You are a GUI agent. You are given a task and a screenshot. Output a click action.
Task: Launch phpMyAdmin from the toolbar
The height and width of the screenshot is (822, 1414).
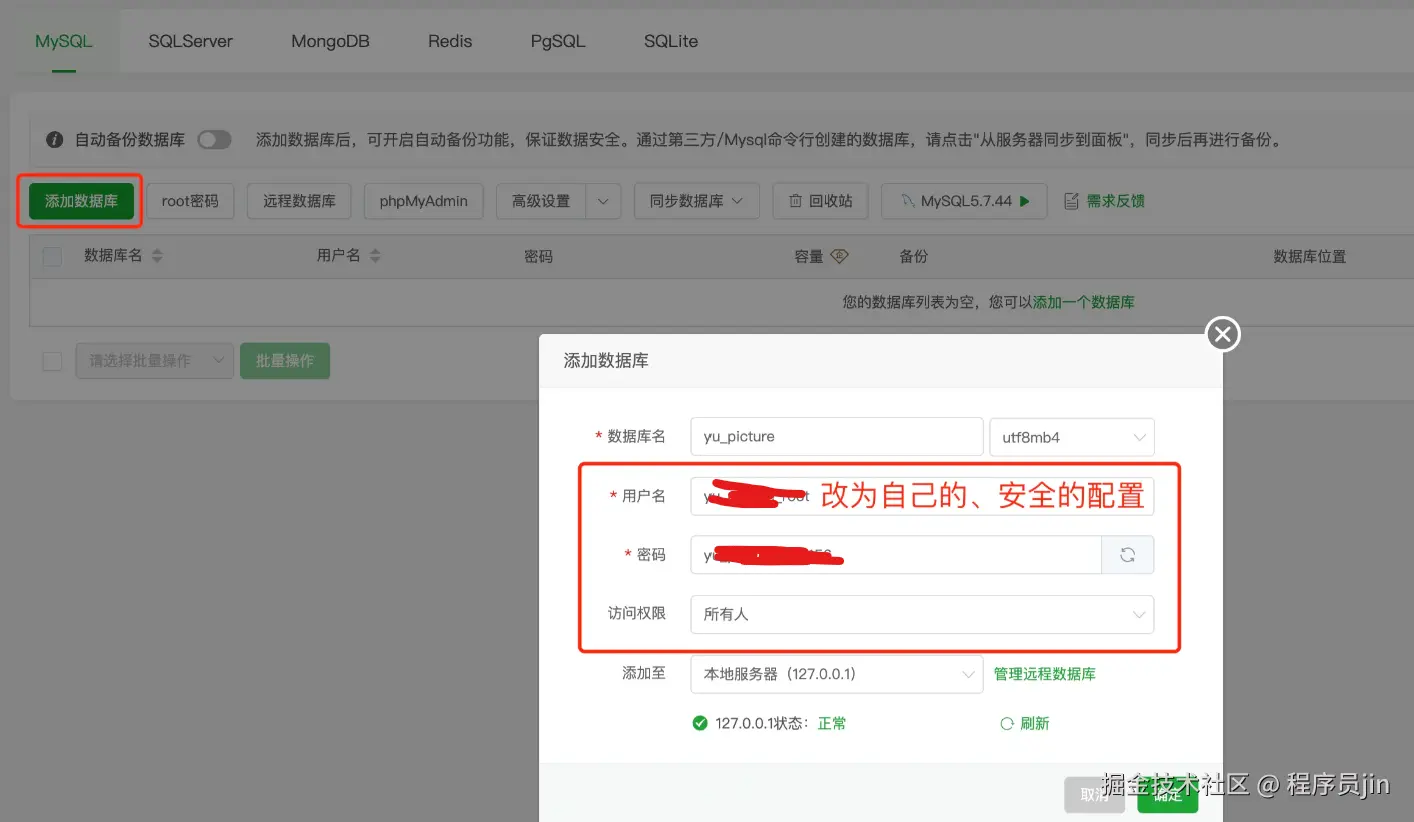pos(424,201)
